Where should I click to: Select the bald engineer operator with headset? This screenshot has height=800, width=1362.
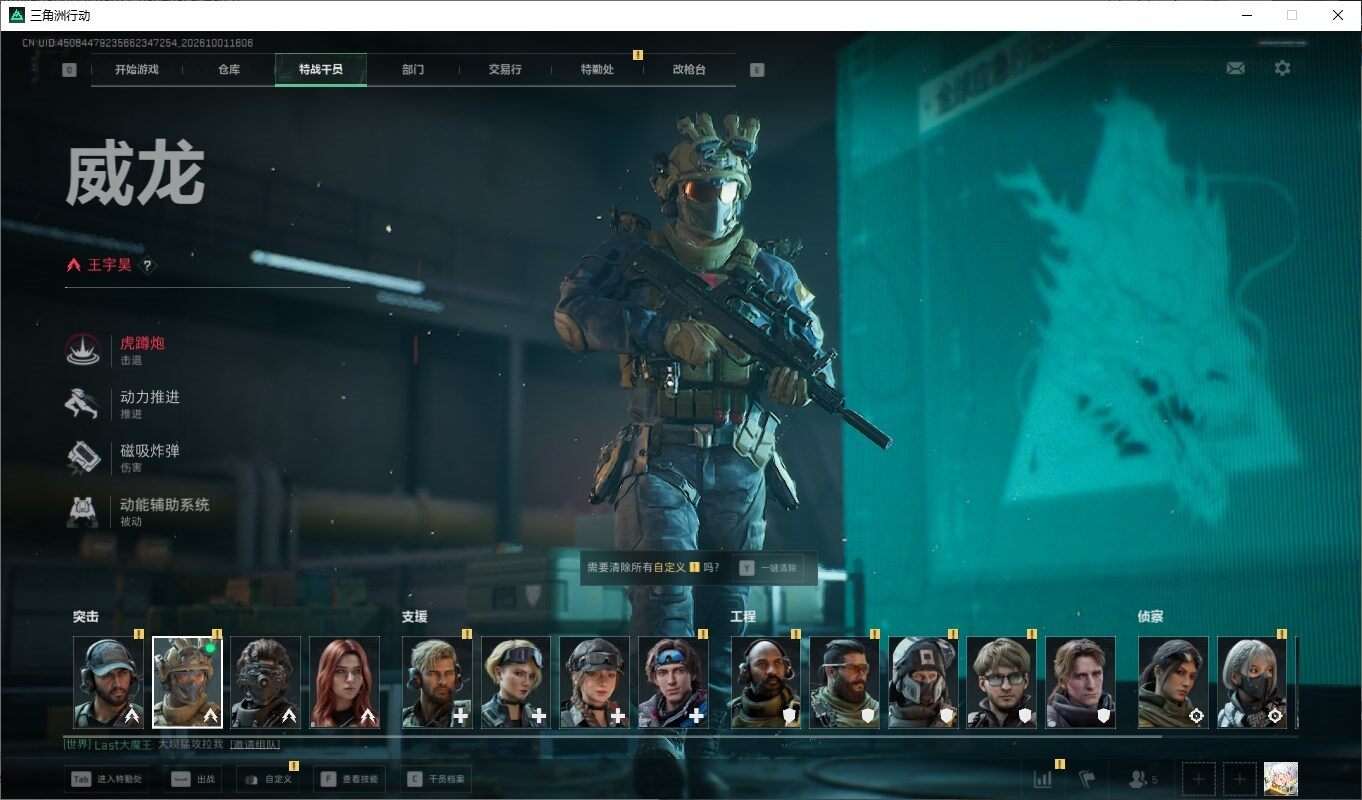click(x=766, y=682)
